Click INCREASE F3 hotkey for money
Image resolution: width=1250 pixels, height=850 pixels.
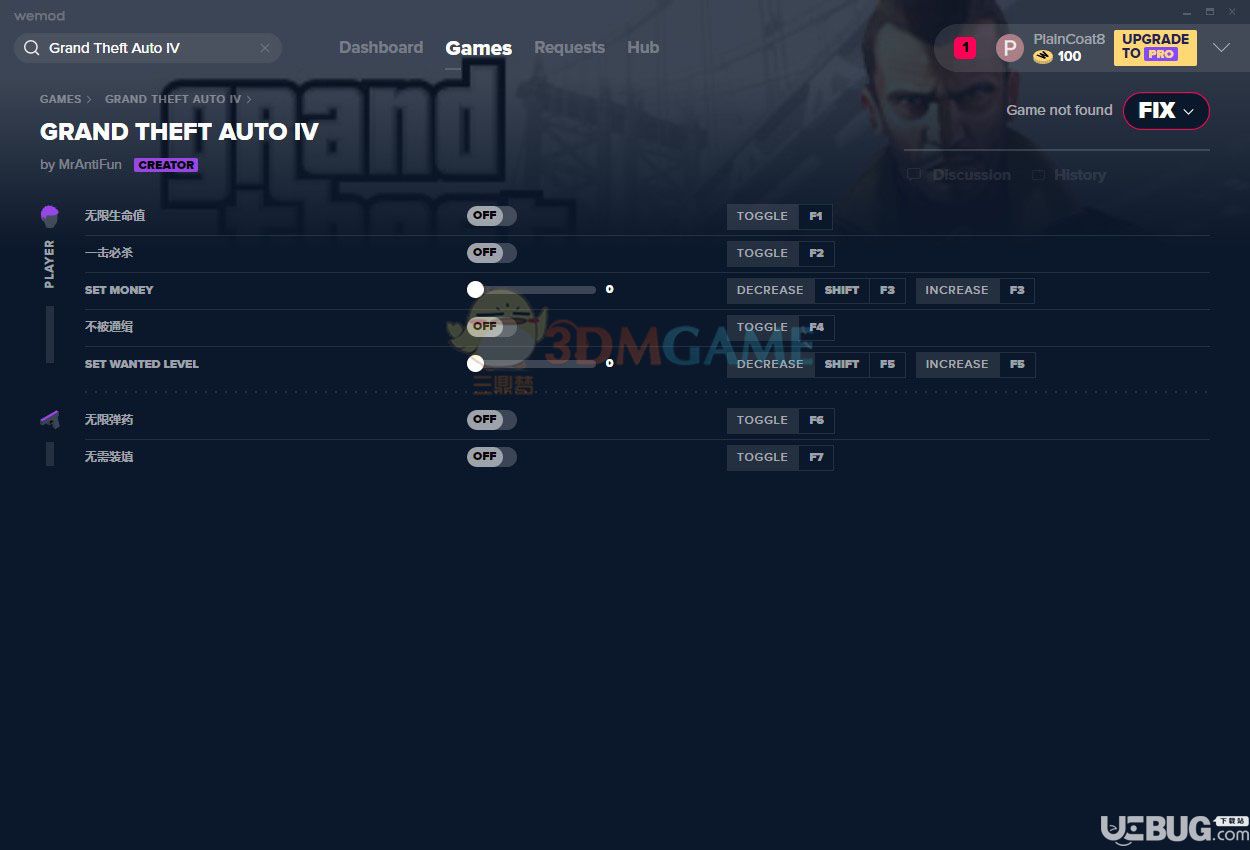point(975,290)
